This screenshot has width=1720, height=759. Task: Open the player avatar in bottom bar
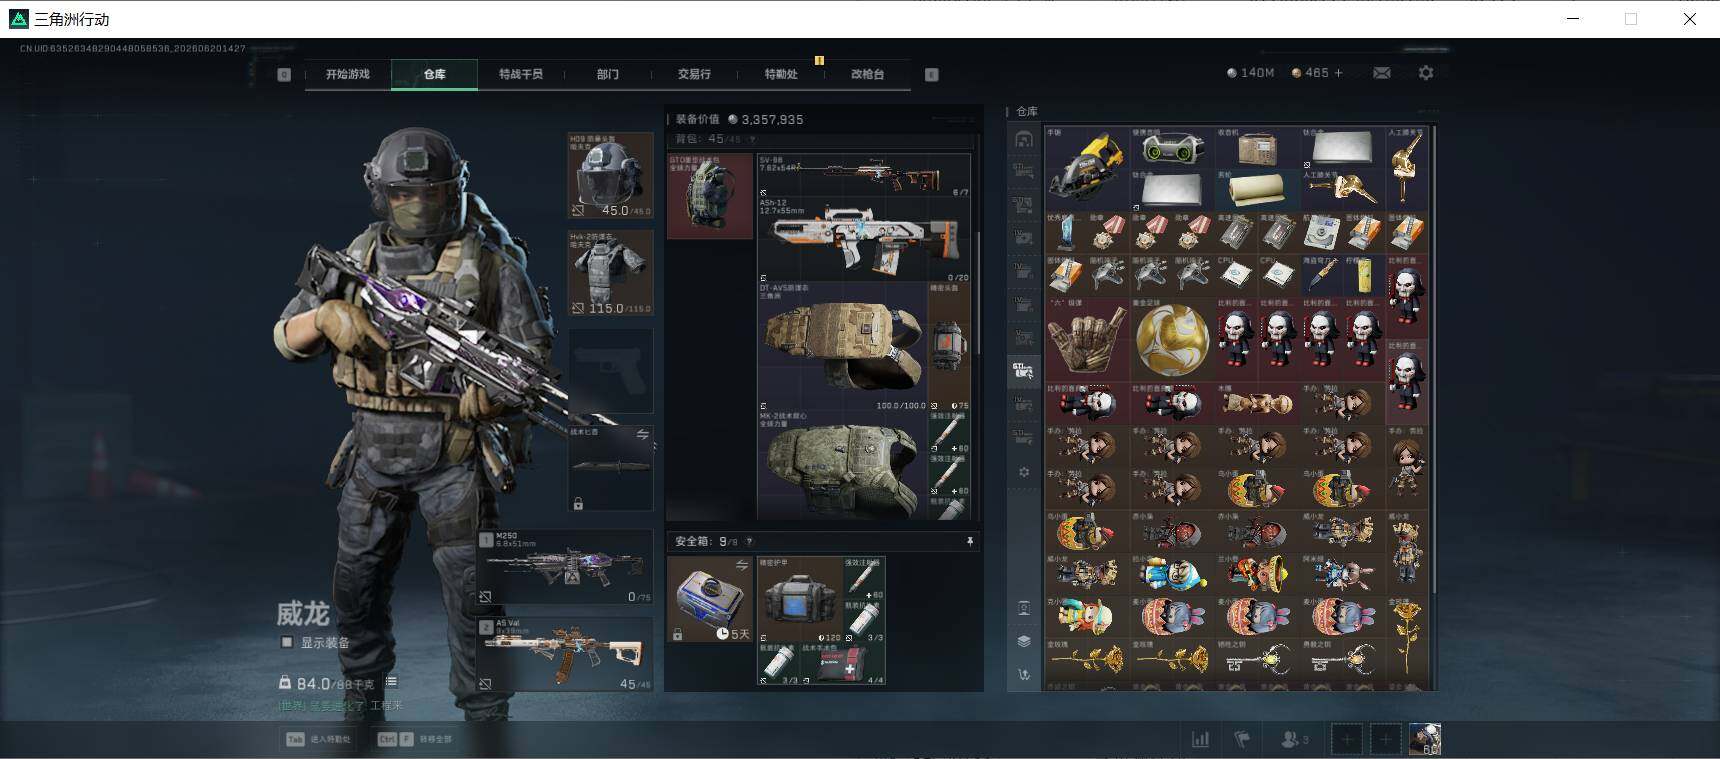[x=1425, y=740]
